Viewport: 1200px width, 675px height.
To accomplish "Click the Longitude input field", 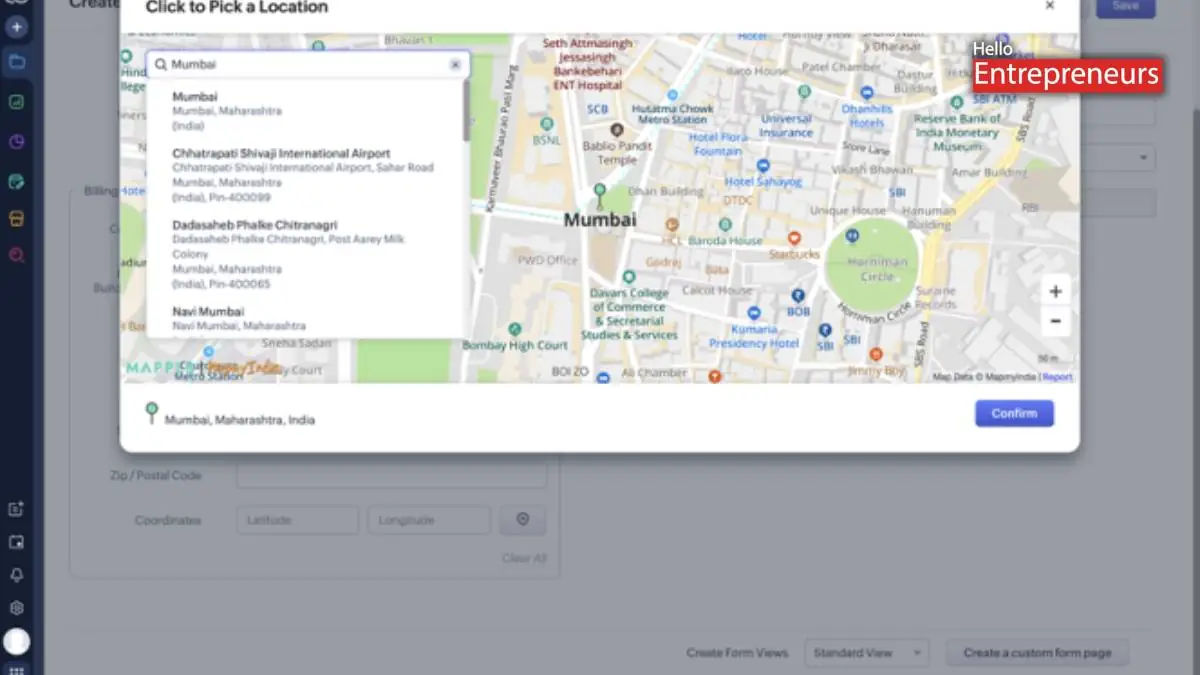I will coord(429,520).
